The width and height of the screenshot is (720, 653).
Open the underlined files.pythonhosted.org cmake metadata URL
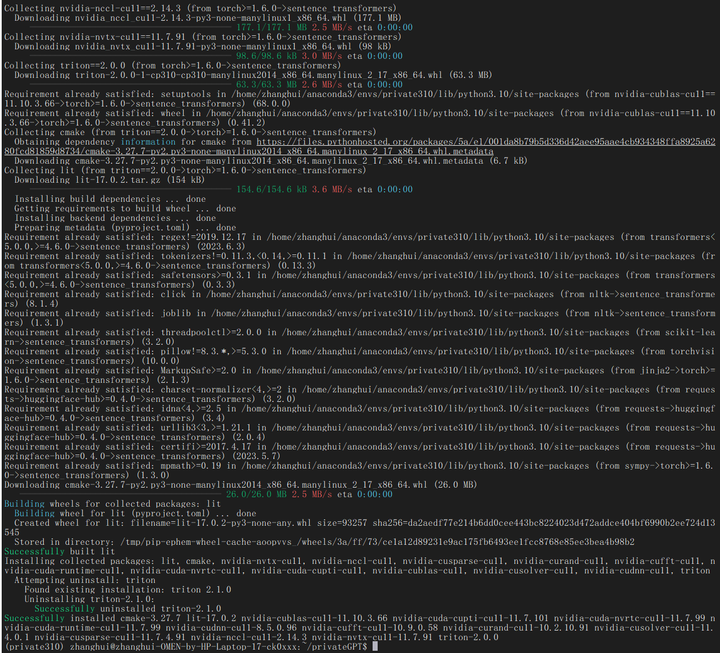(360, 146)
